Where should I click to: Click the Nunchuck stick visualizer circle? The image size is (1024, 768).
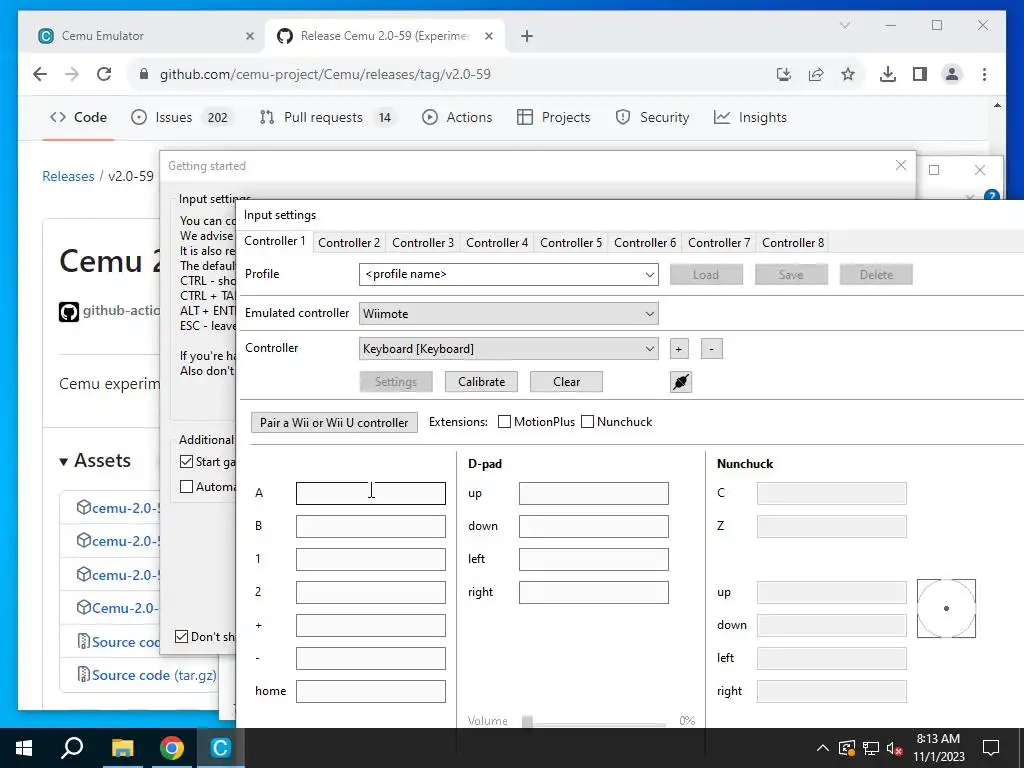point(946,609)
